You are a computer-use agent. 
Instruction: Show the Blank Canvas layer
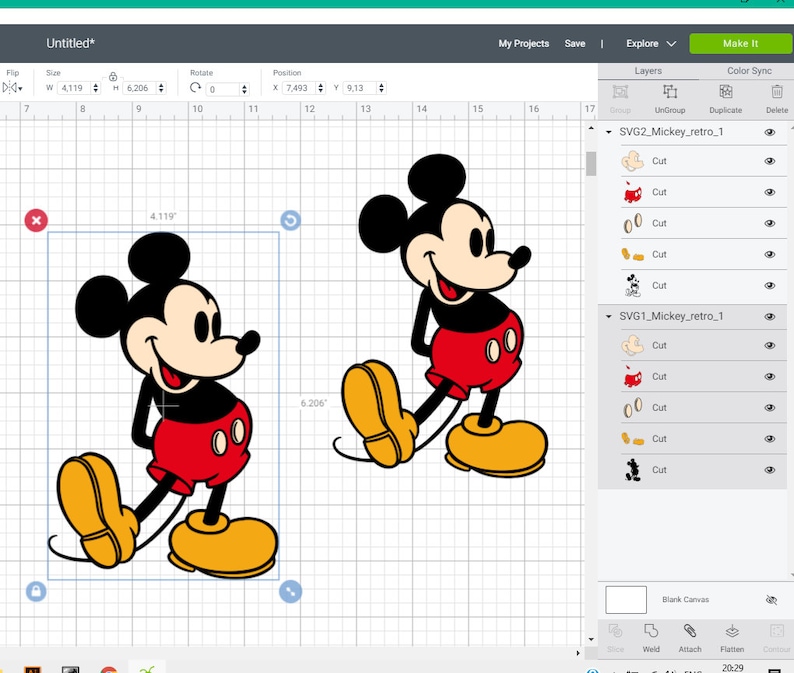tap(771, 600)
